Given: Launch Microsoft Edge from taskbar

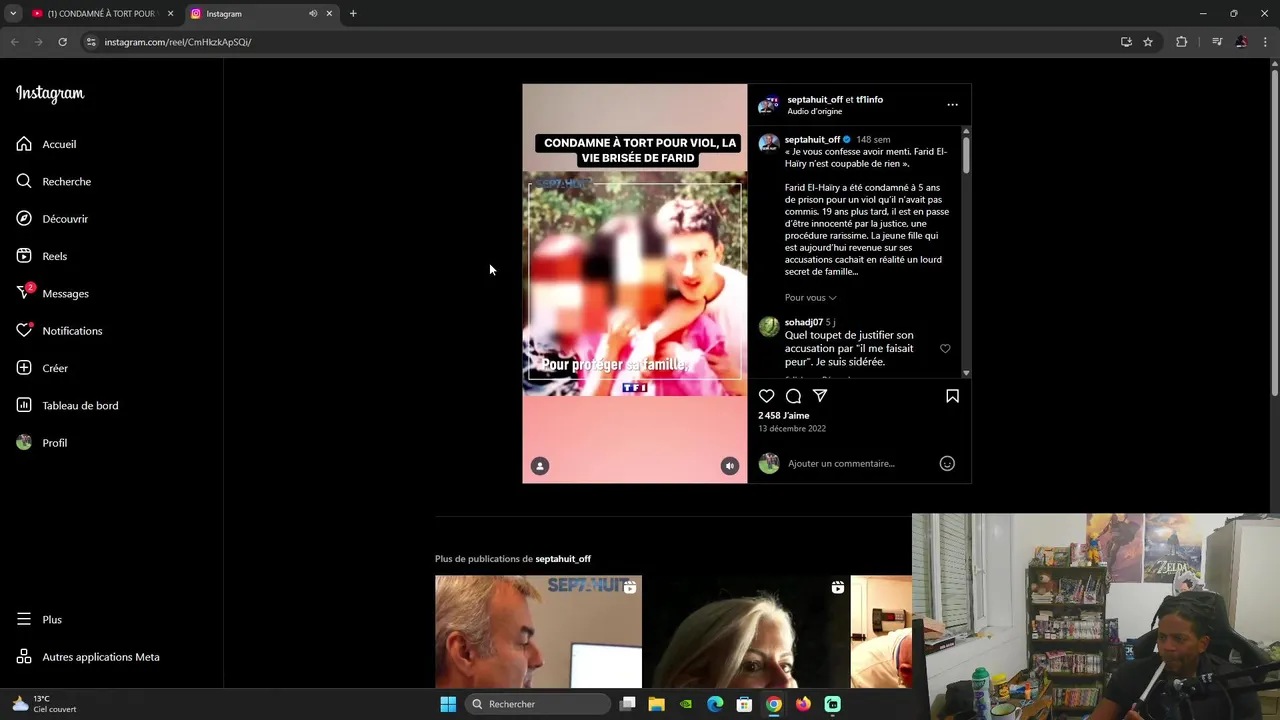Looking at the screenshot, I should [x=715, y=704].
